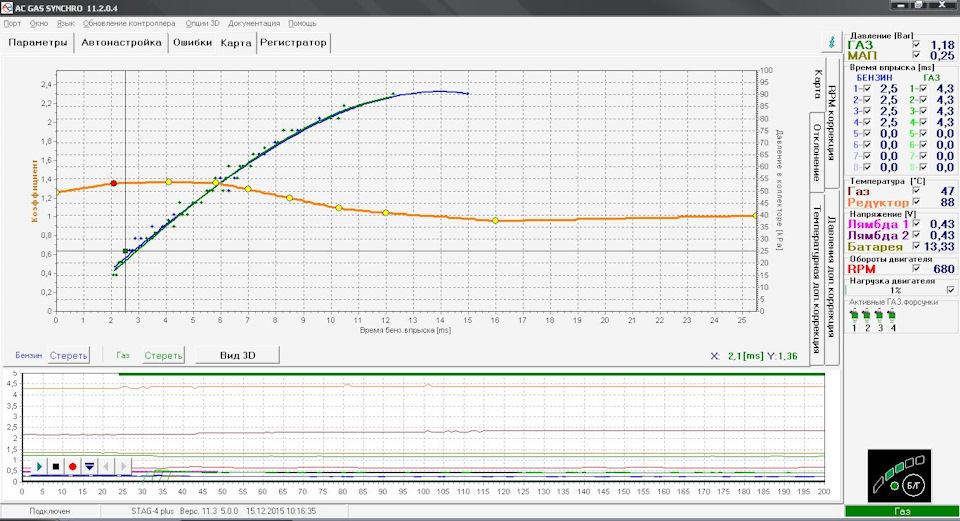Toggle the Редуктор temperature checkbox
The width and height of the screenshot is (960, 521).
pyautogui.click(x=916, y=201)
